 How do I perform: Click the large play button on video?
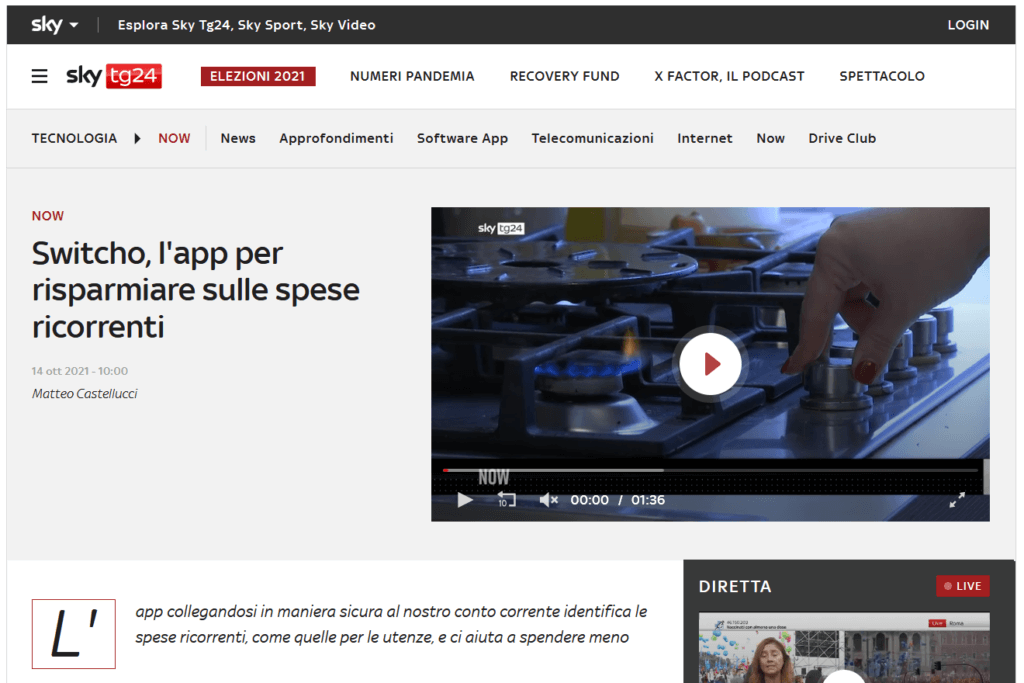point(710,364)
